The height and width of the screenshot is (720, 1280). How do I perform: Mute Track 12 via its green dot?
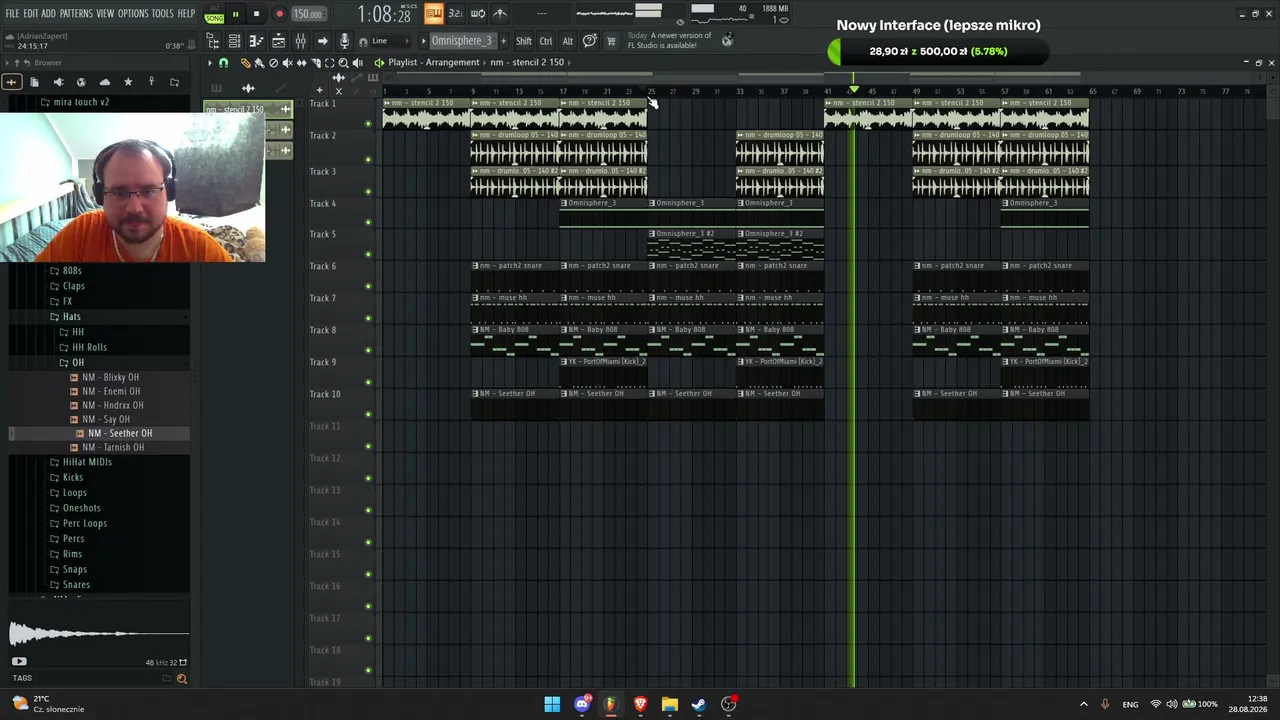368,479
